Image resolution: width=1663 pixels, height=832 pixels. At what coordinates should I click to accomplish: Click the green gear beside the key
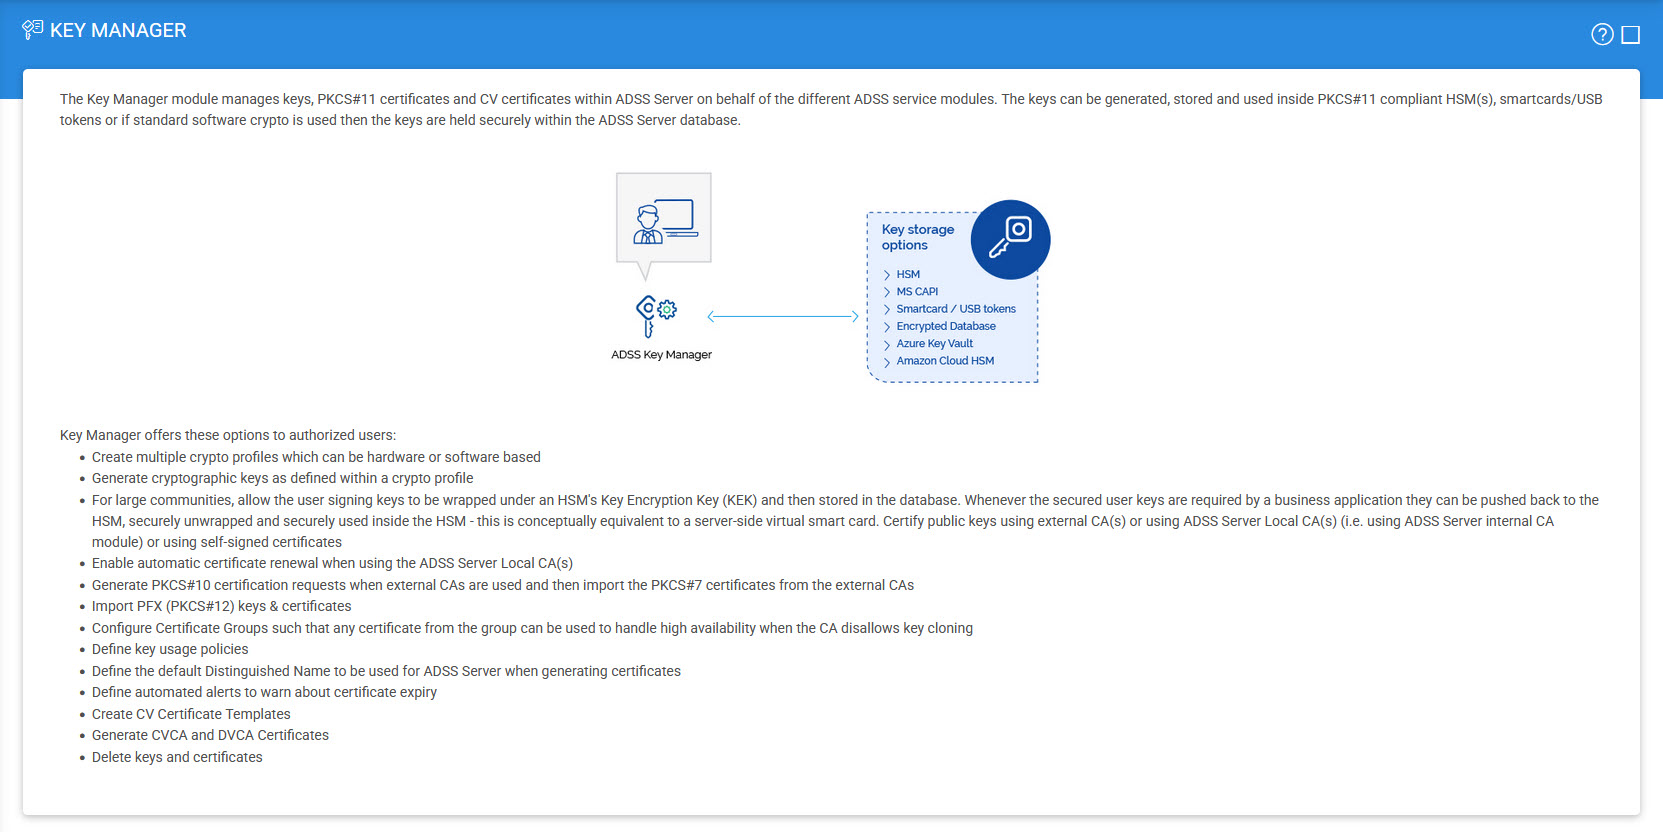(x=667, y=310)
